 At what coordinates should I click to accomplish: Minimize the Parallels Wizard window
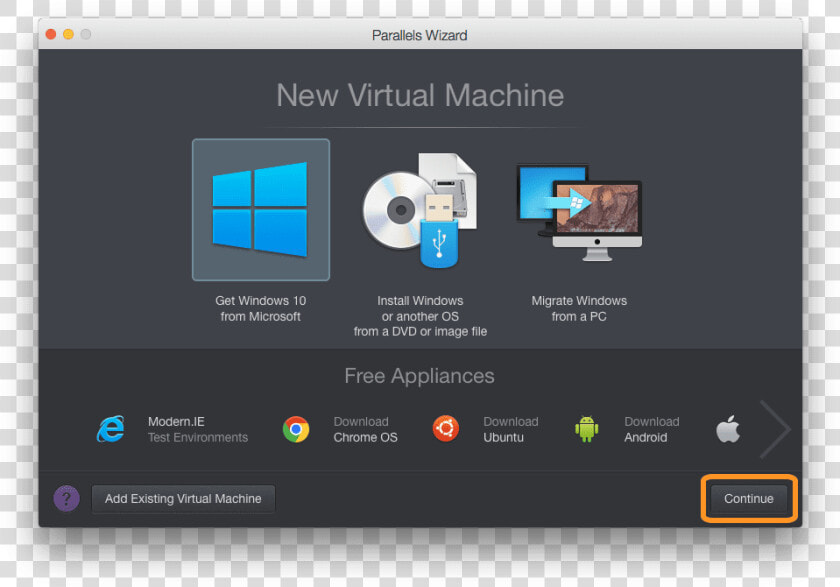click(x=68, y=34)
